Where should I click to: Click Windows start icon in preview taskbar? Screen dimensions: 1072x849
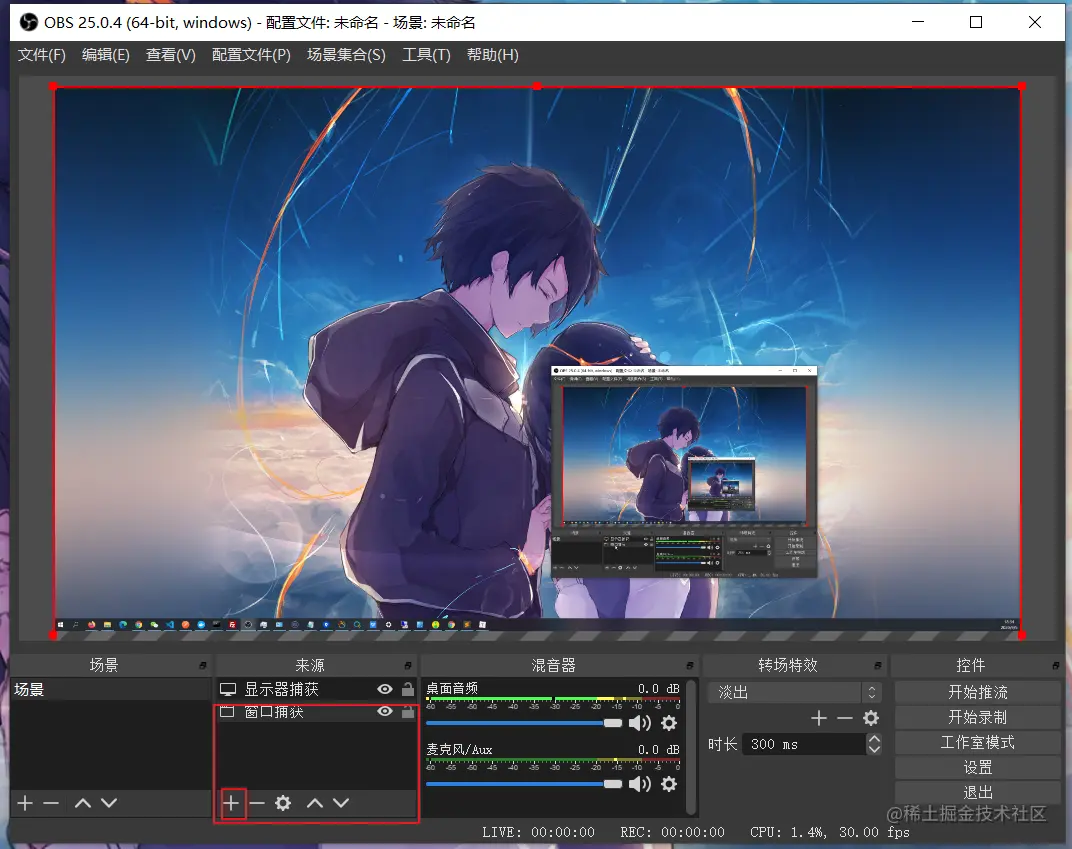coord(61,625)
